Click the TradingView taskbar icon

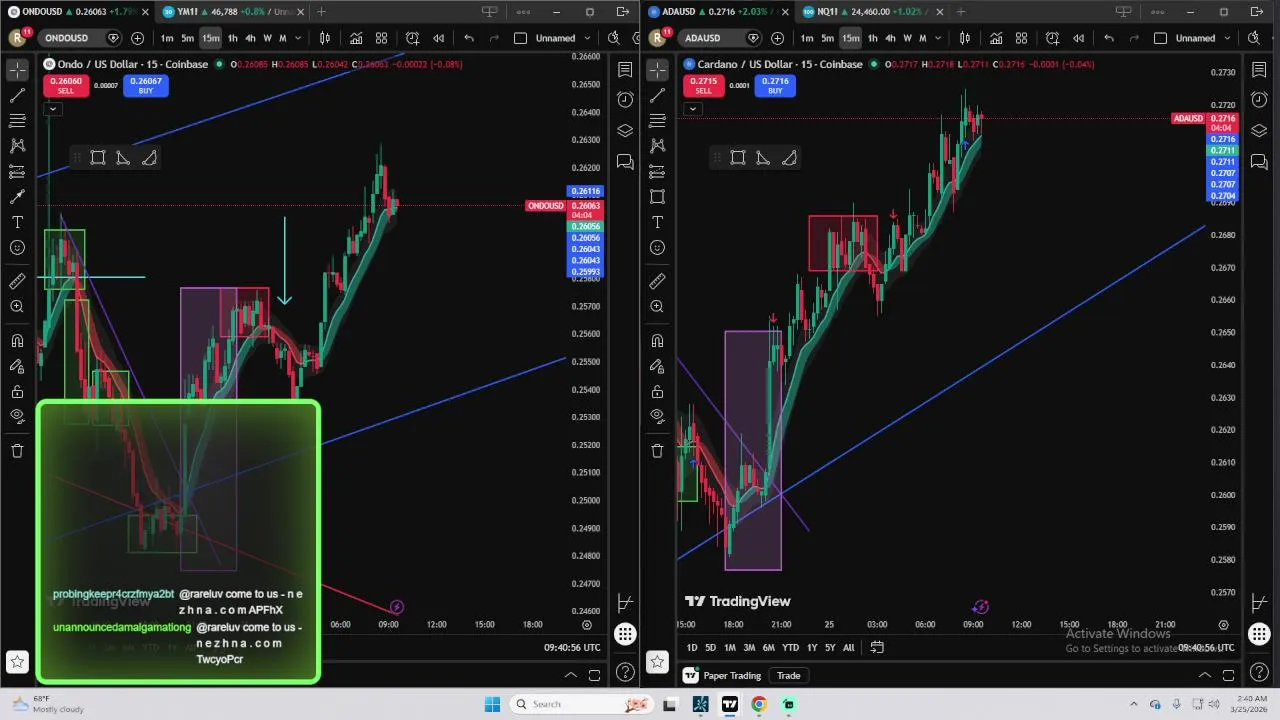pyautogui.click(x=730, y=704)
